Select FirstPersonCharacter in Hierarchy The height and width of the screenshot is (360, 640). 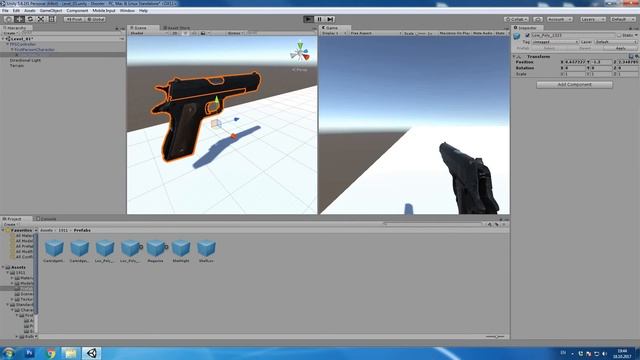click(x=34, y=49)
